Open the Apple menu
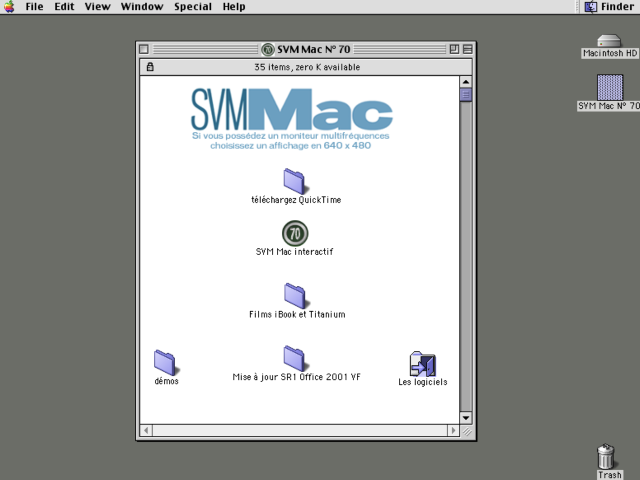Viewport: 640px width, 480px height. [9, 7]
